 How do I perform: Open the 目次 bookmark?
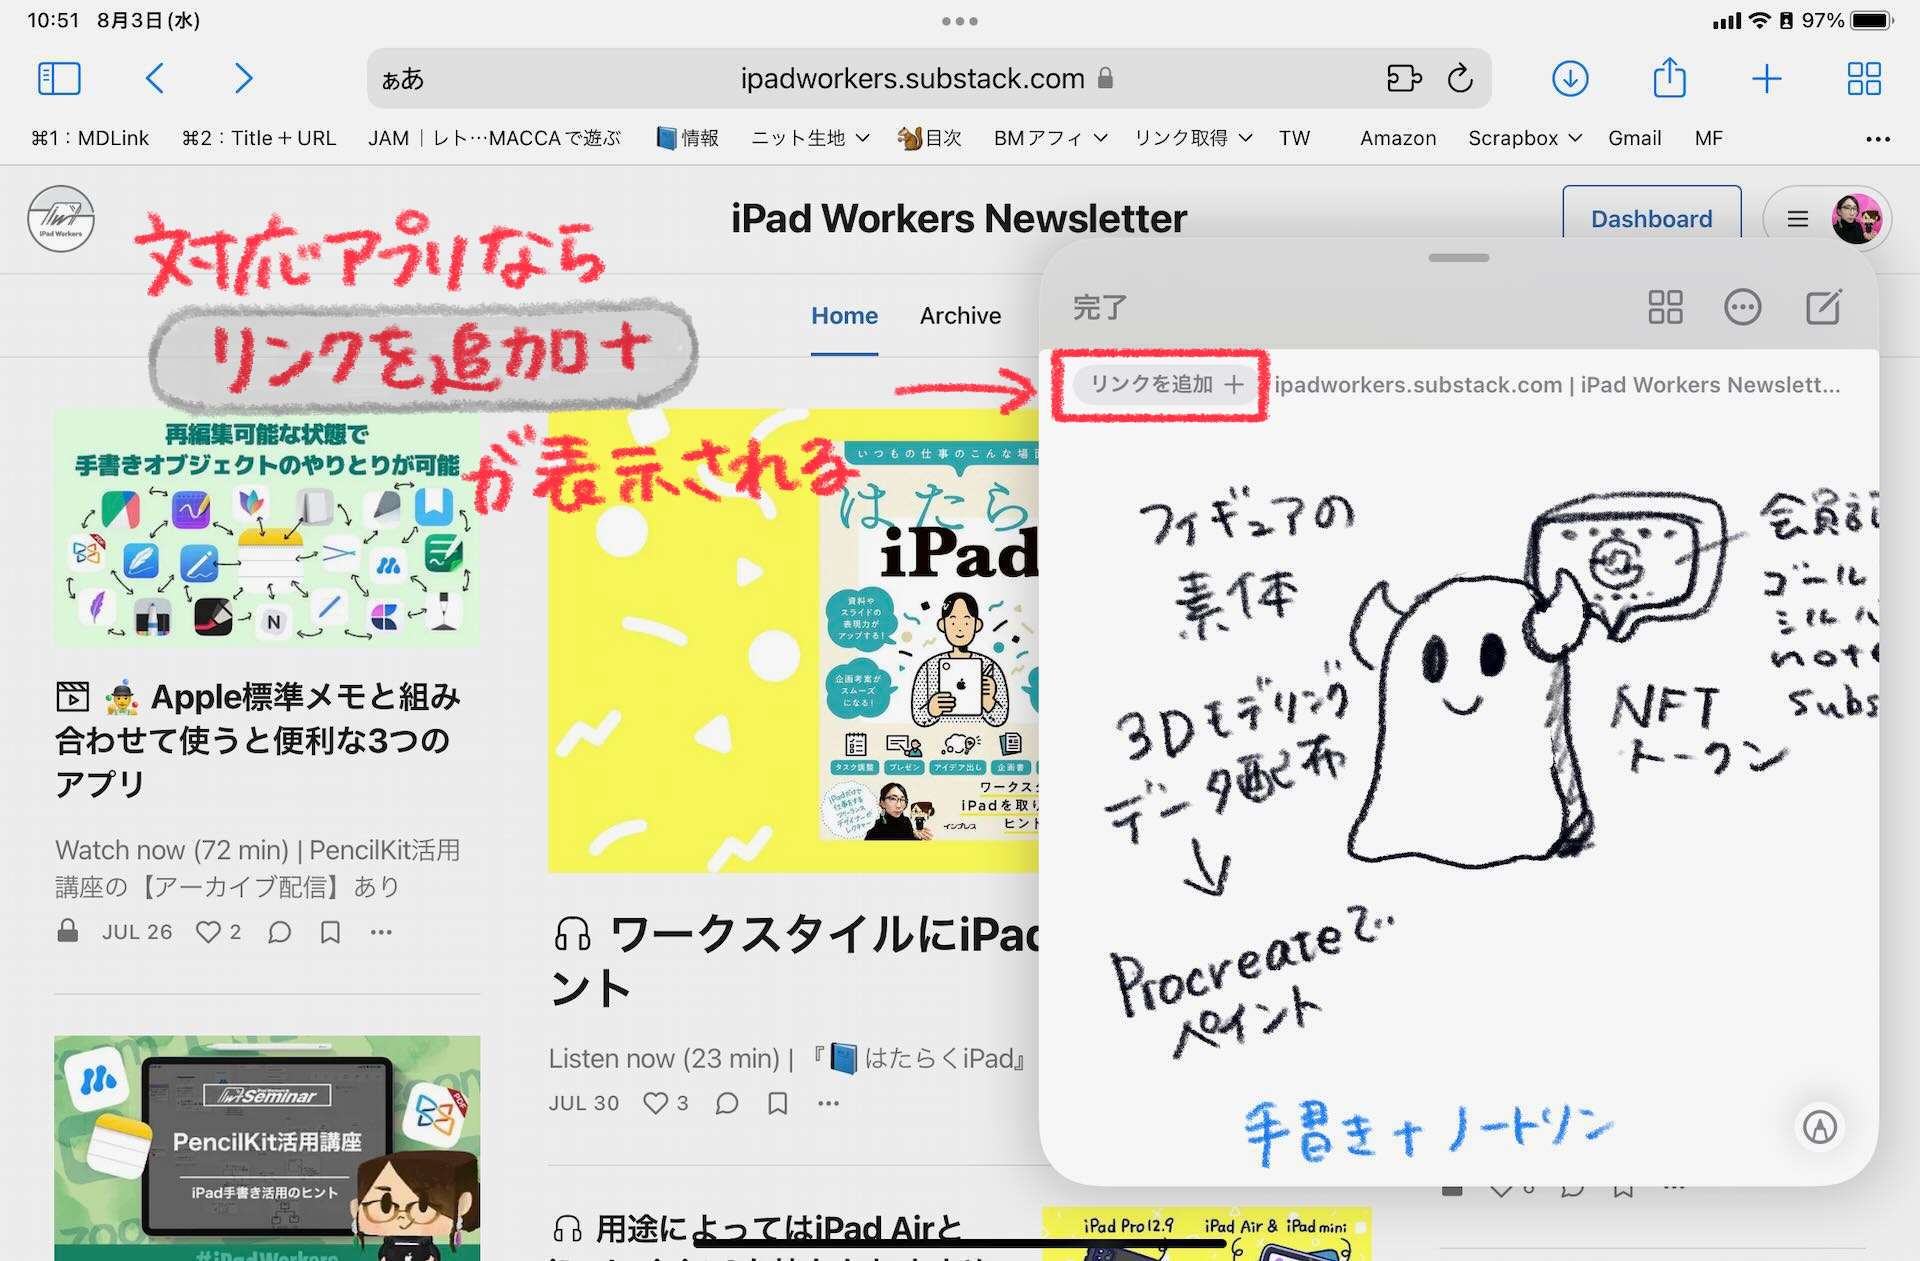[x=930, y=138]
